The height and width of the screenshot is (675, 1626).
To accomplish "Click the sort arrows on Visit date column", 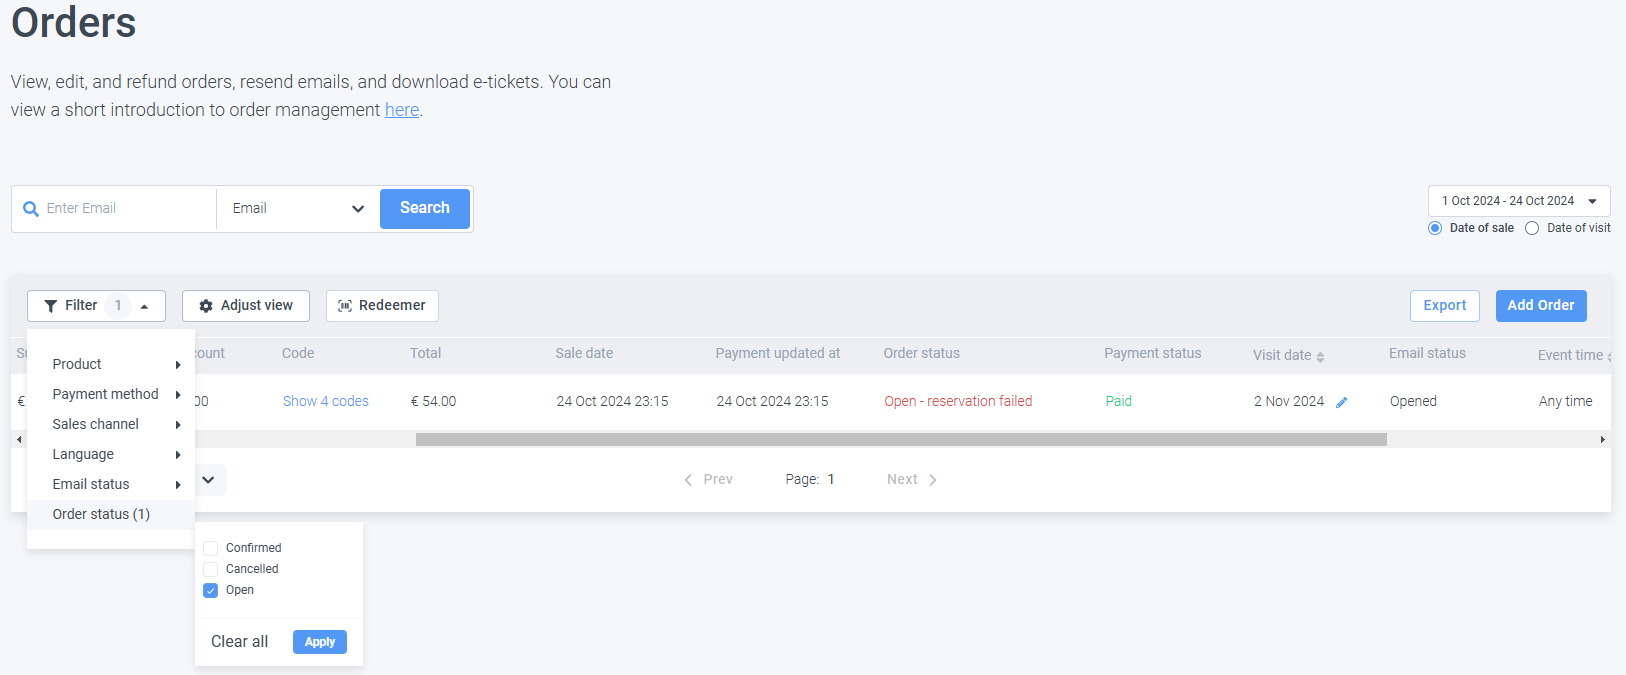I will 1320,357.
